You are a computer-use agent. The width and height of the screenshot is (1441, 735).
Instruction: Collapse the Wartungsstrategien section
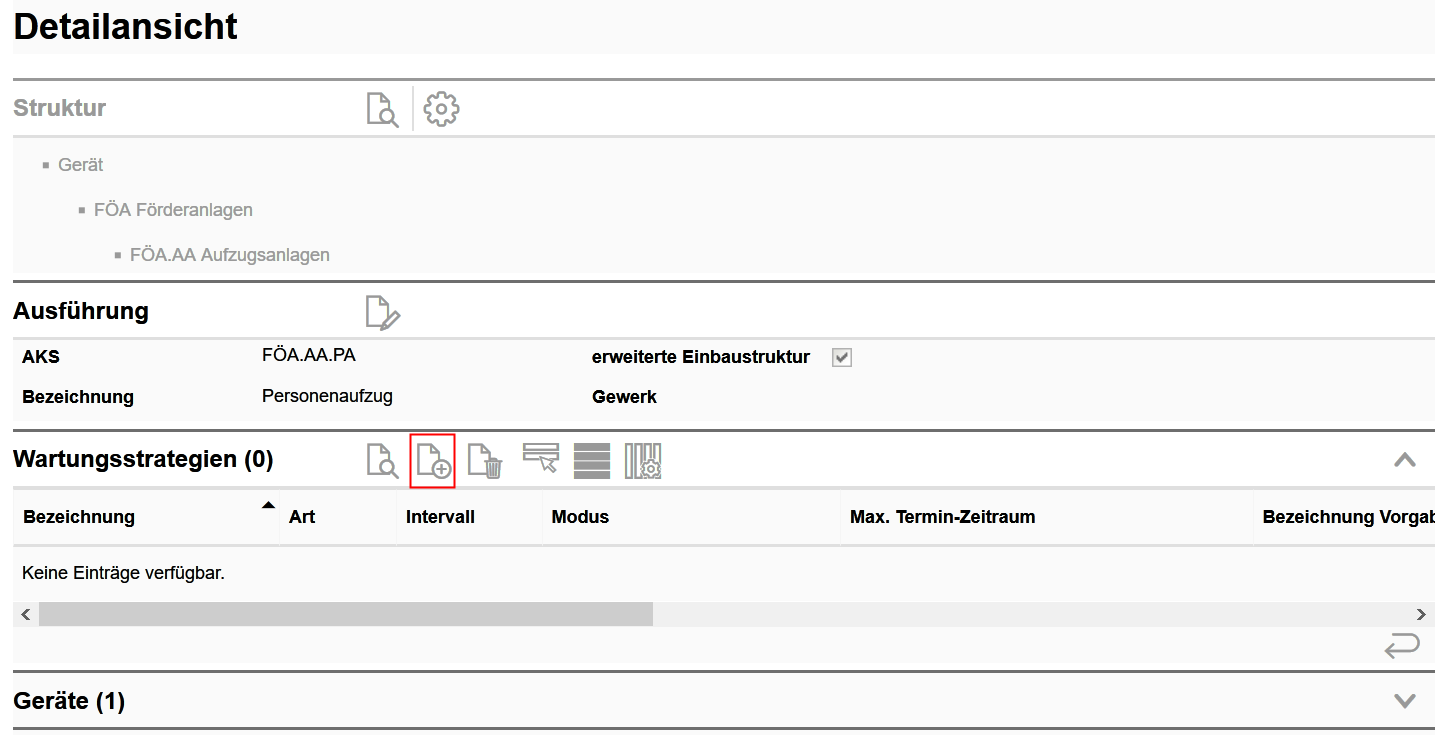point(1405,460)
